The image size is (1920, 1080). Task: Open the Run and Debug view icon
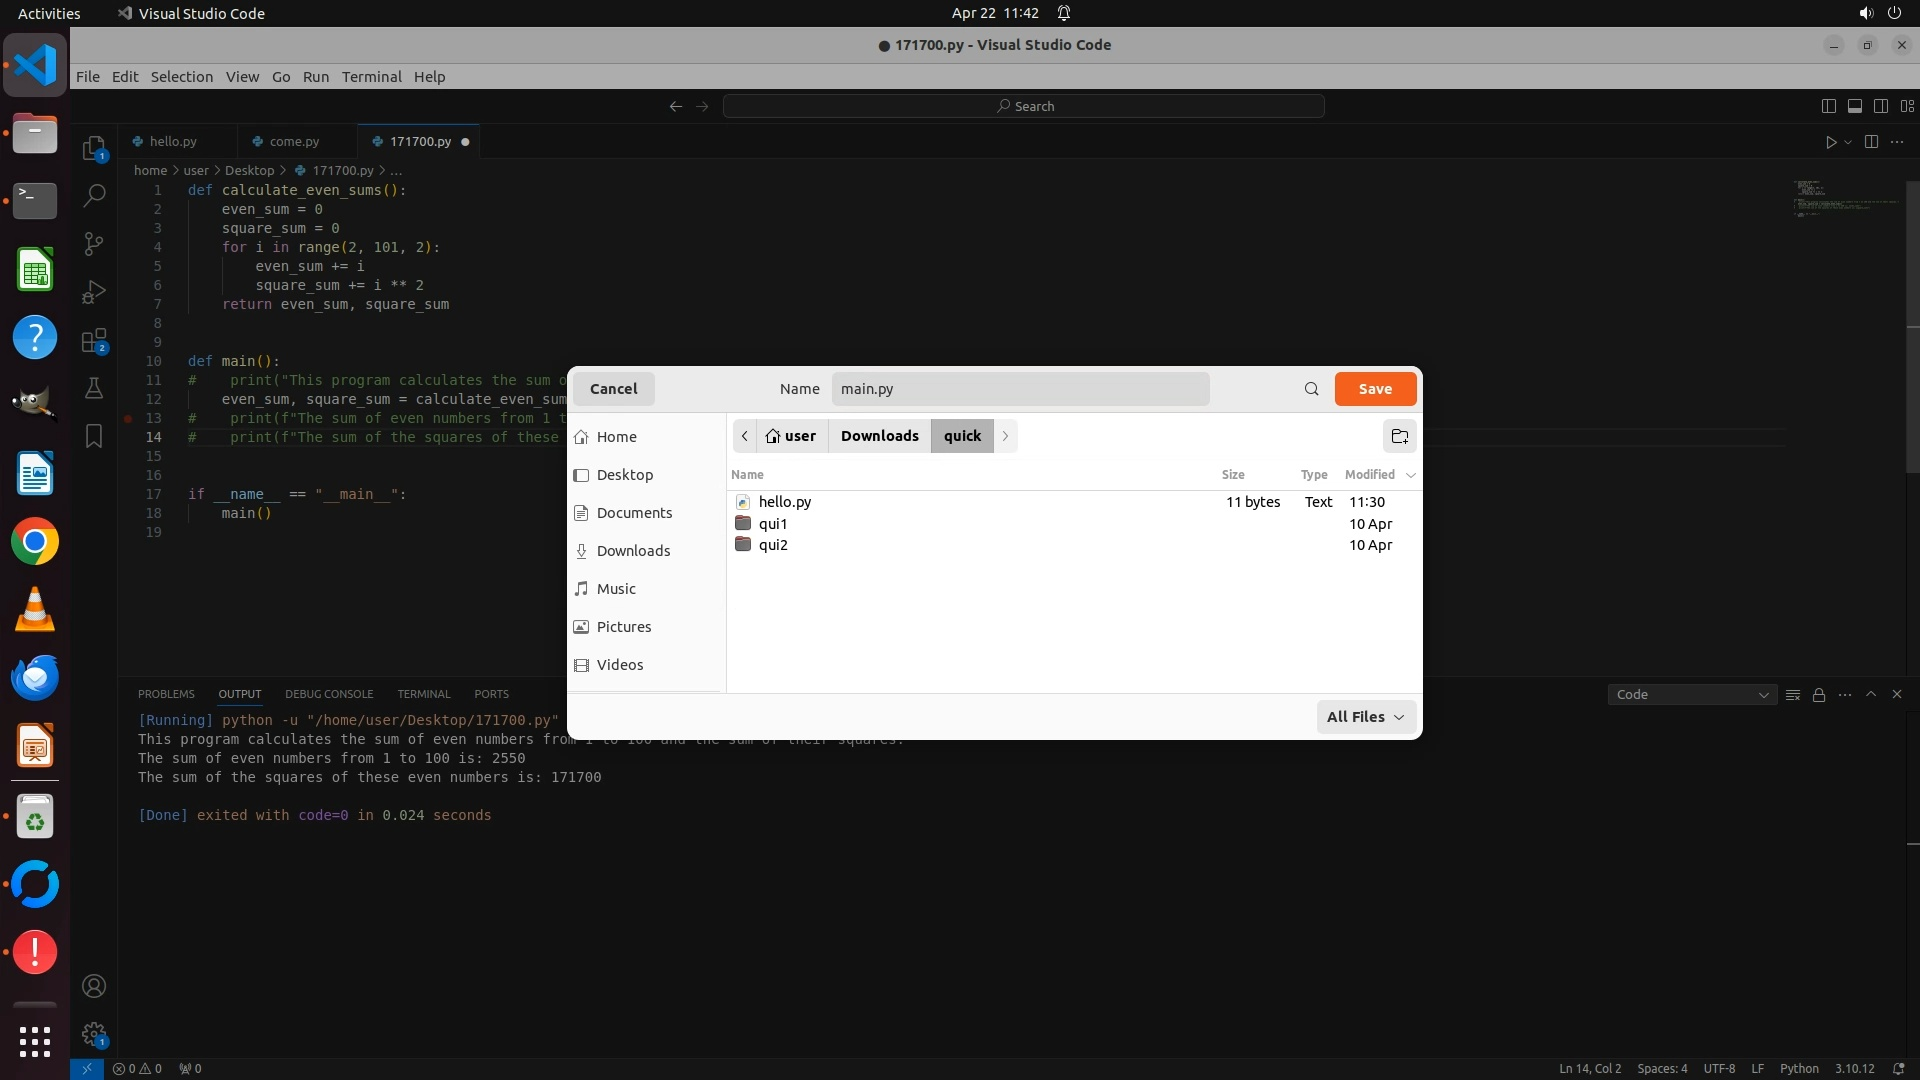(94, 292)
